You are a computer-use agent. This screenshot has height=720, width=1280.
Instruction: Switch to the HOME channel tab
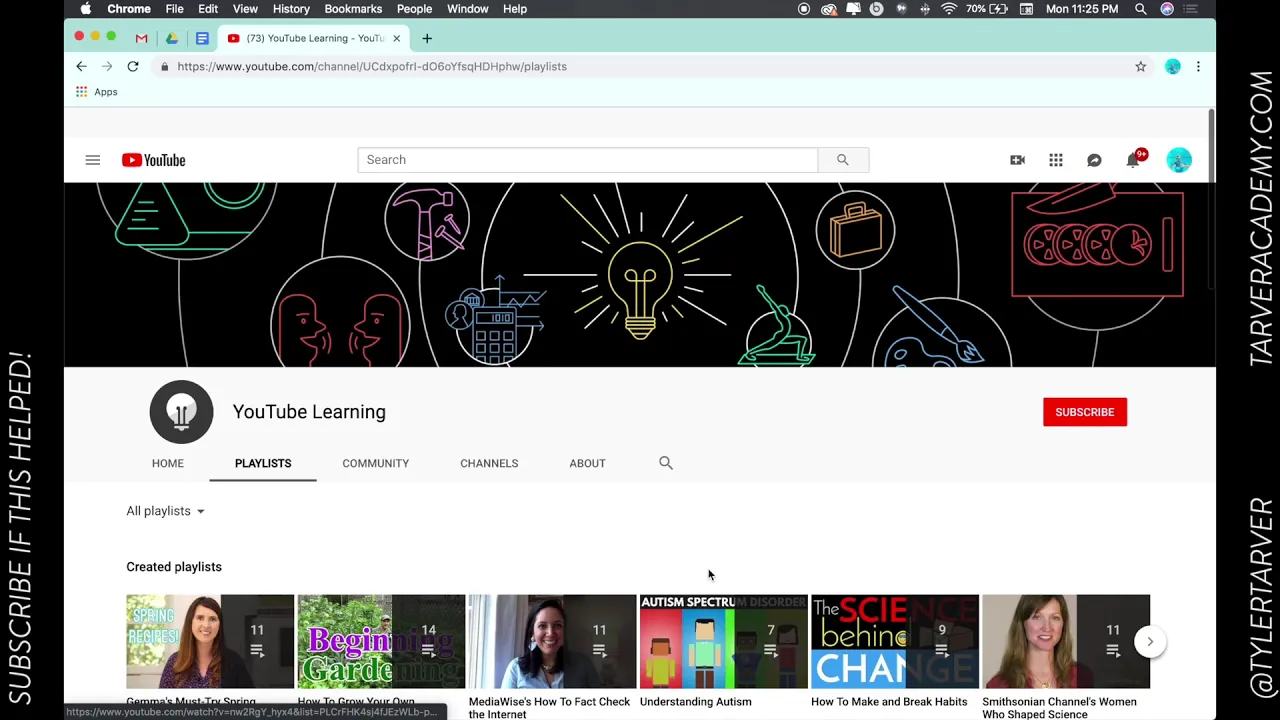click(168, 463)
